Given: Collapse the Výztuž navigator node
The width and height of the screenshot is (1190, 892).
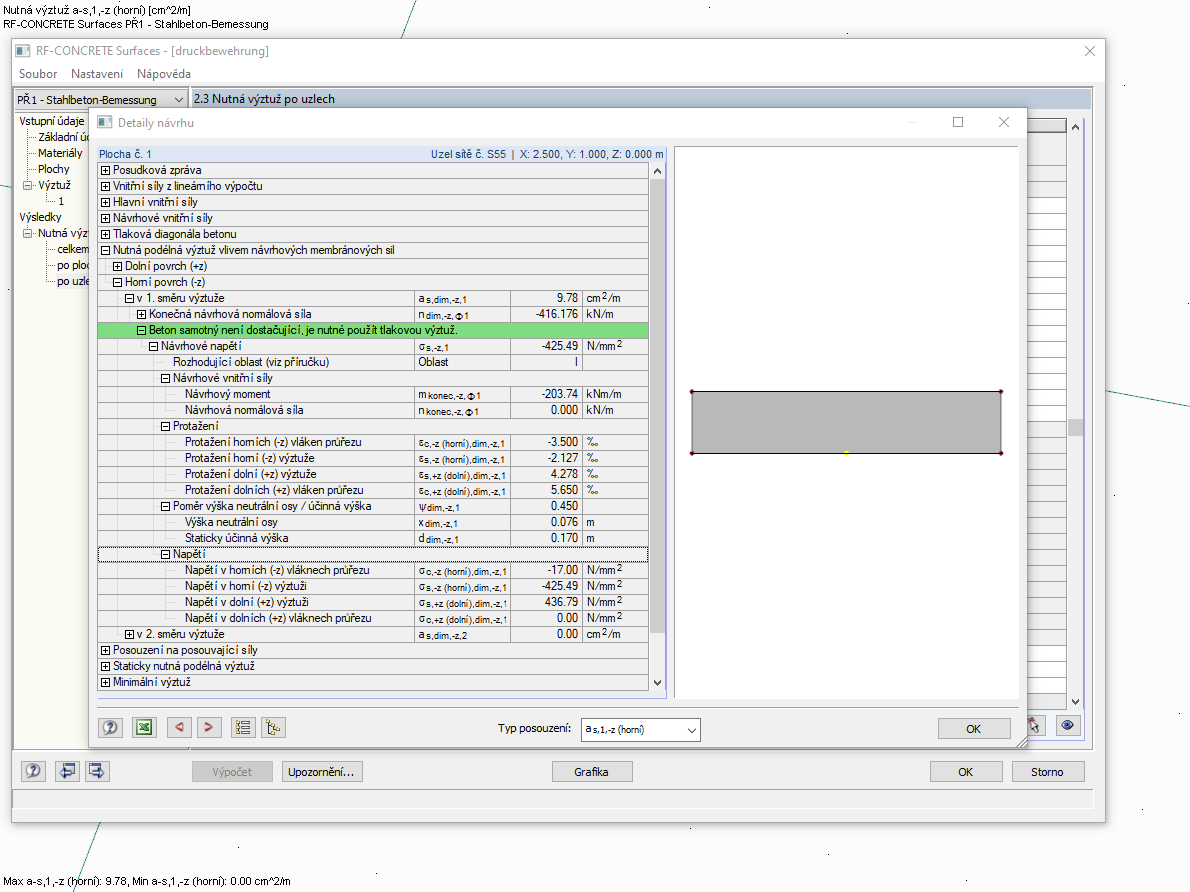Looking at the screenshot, I should pyautogui.click(x=27, y=184).
